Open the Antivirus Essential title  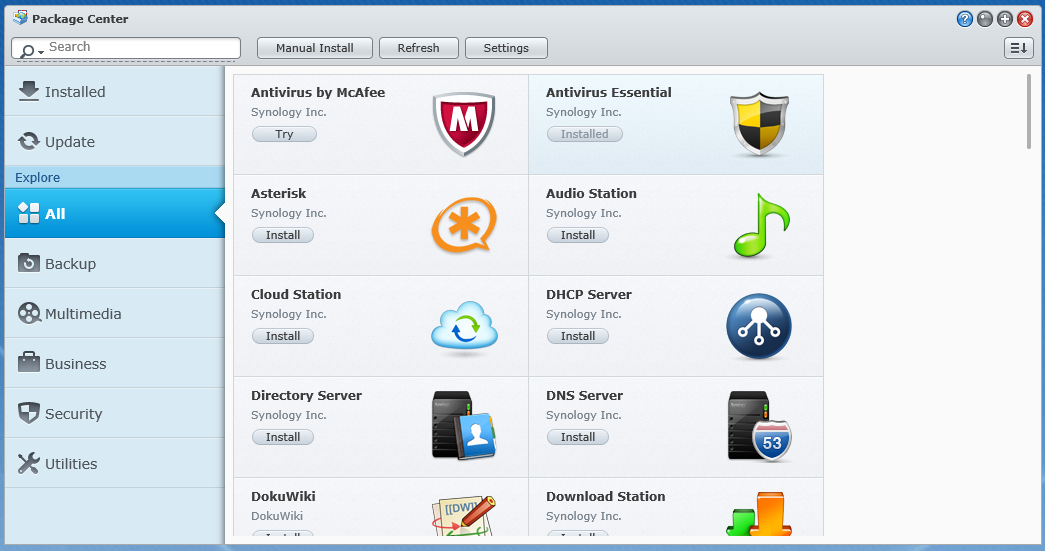coord(608,93)
